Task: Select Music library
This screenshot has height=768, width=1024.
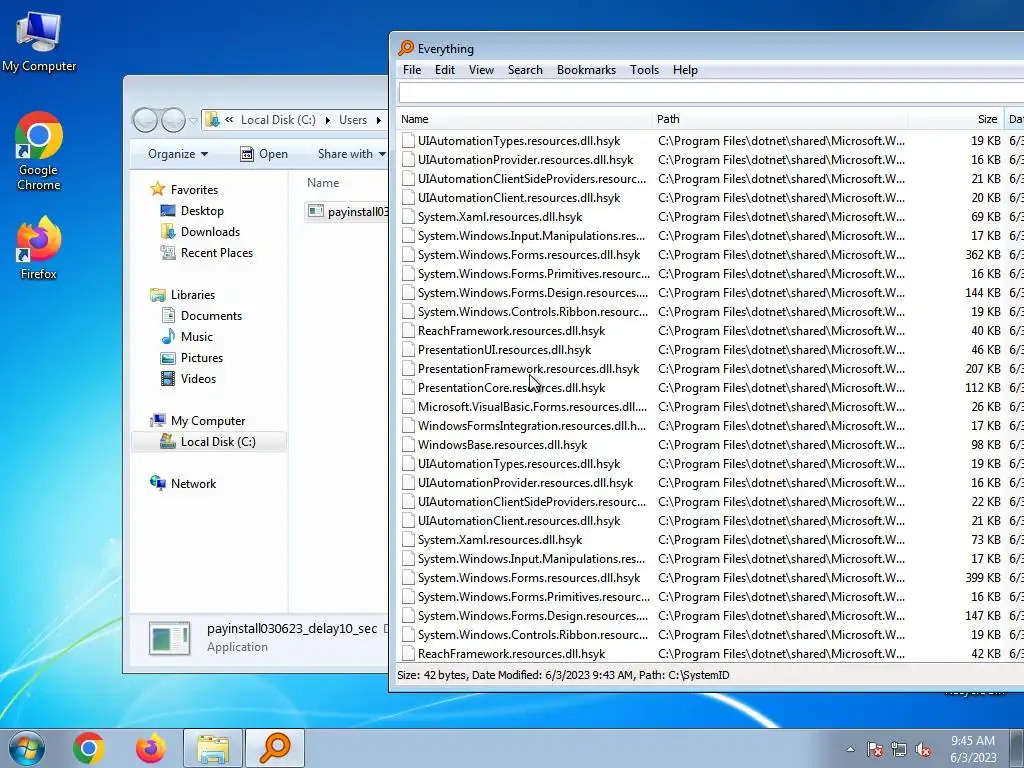Action: (187, 336)
